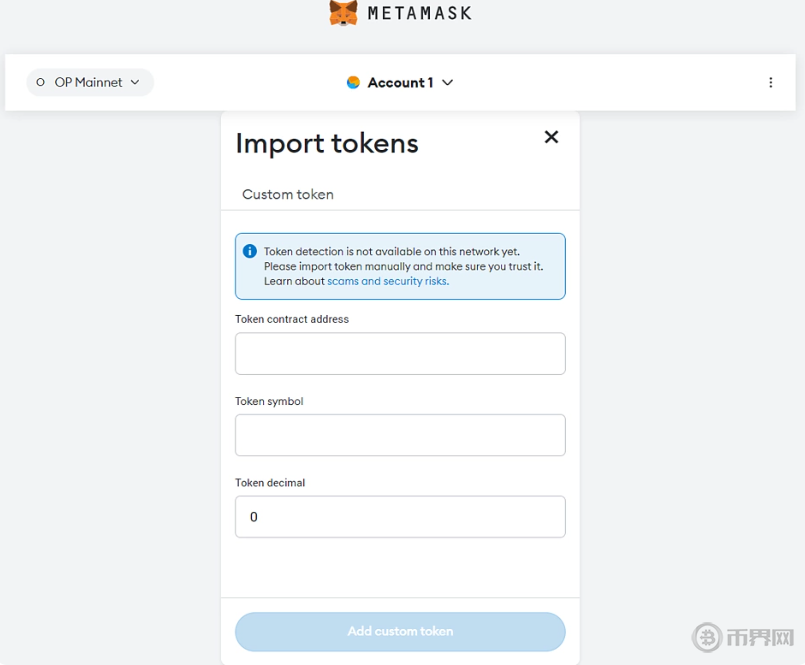805x665 pixels.
Task: Click the Import tokens heading
Action: click(x=327, y=143)
